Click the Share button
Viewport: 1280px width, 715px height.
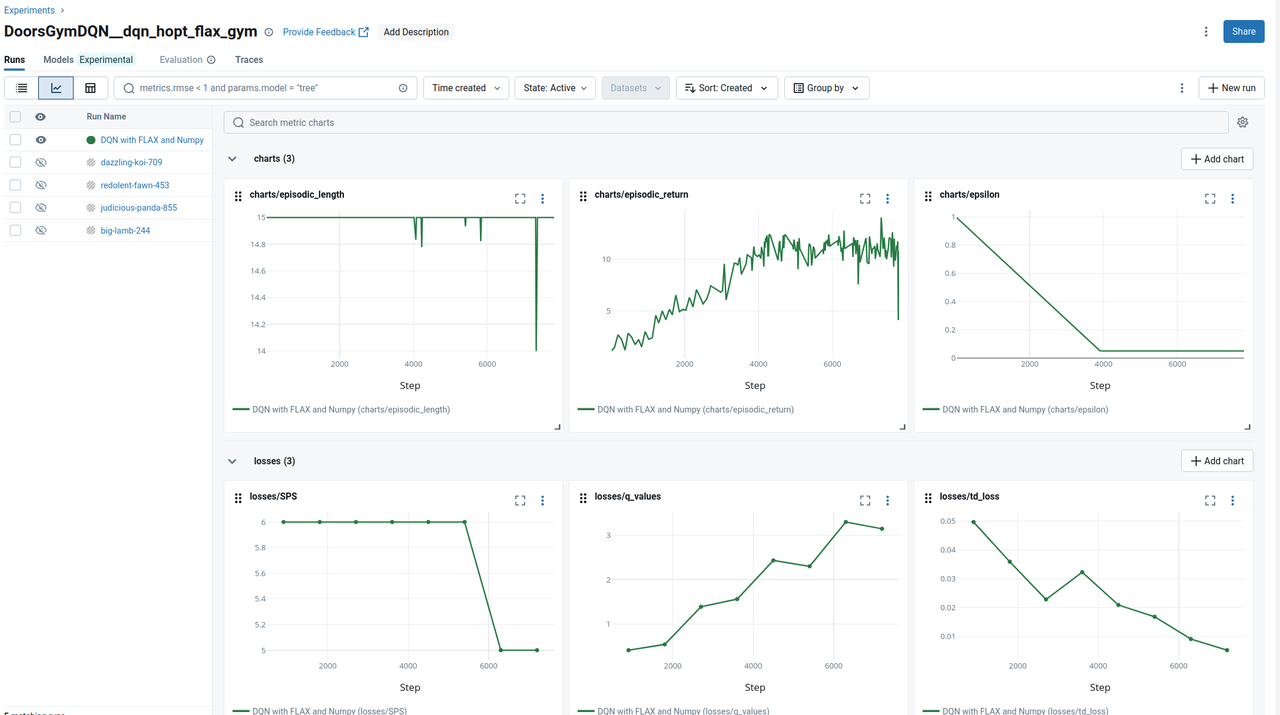tap(1243, 32)
